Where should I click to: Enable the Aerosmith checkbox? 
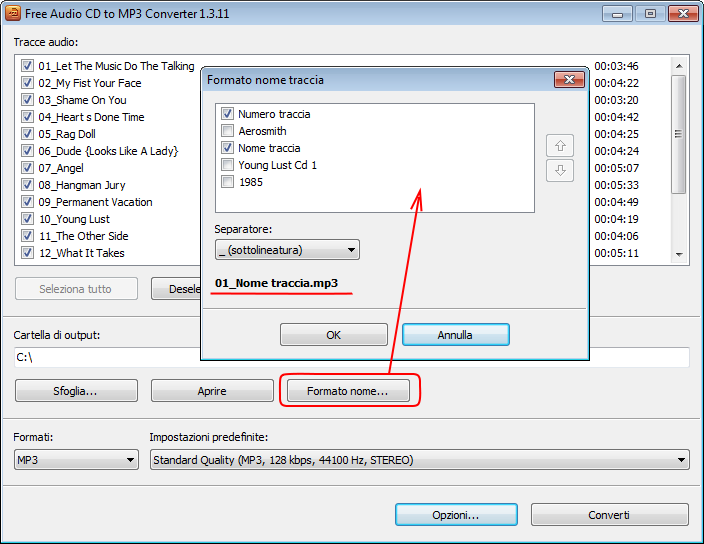(x=227, y=131)
